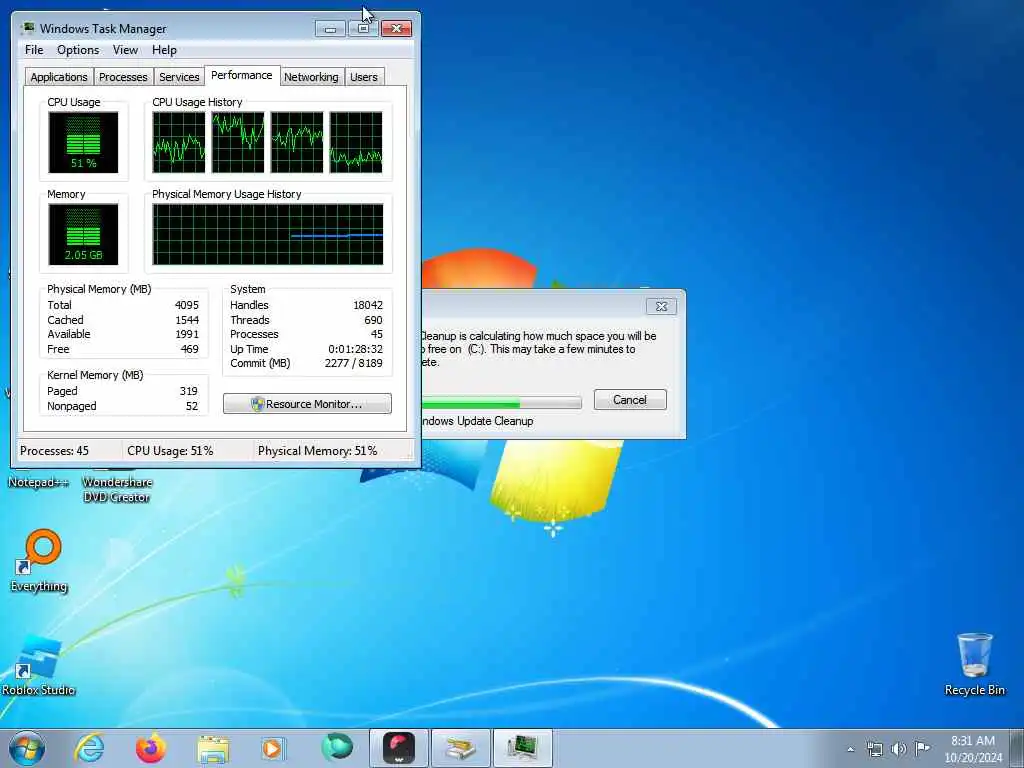1024x768 pixels.
Task: Switch to the Services tab
Action: [179, 77]
